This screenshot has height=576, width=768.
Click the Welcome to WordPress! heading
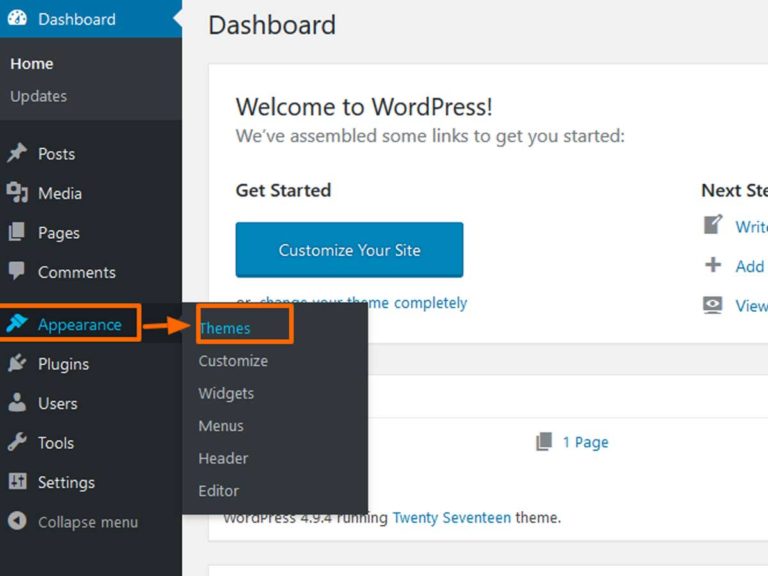click(x=364, y=107)
